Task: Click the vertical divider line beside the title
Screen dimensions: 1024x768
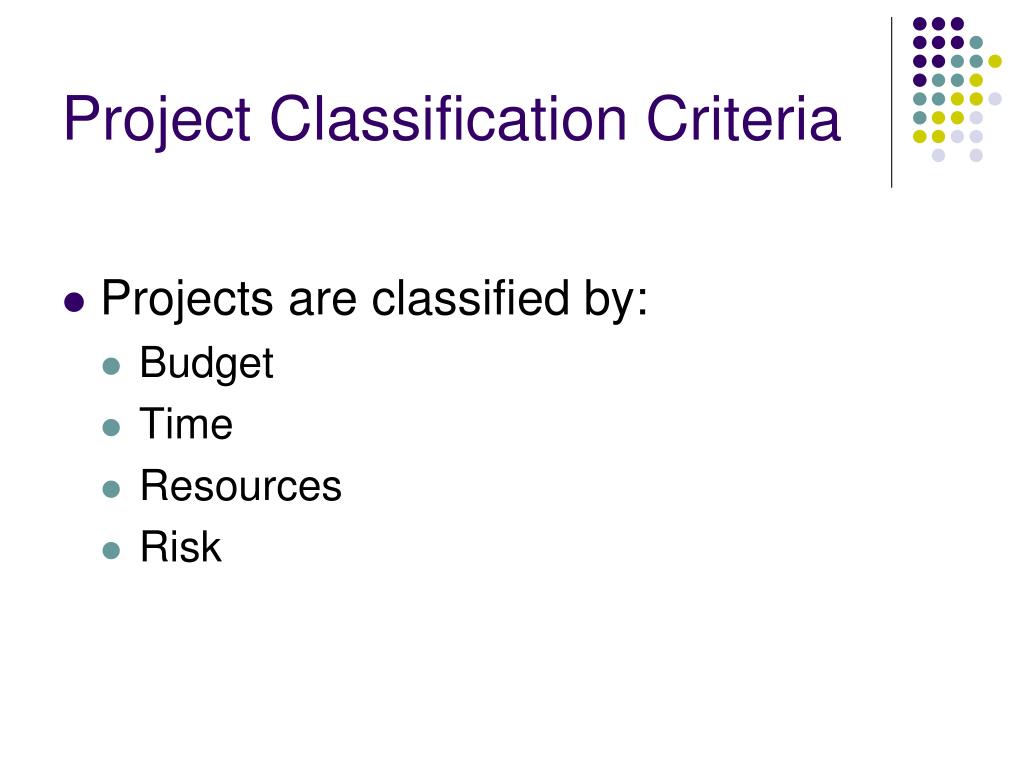Action: click(x=891, y=103)
